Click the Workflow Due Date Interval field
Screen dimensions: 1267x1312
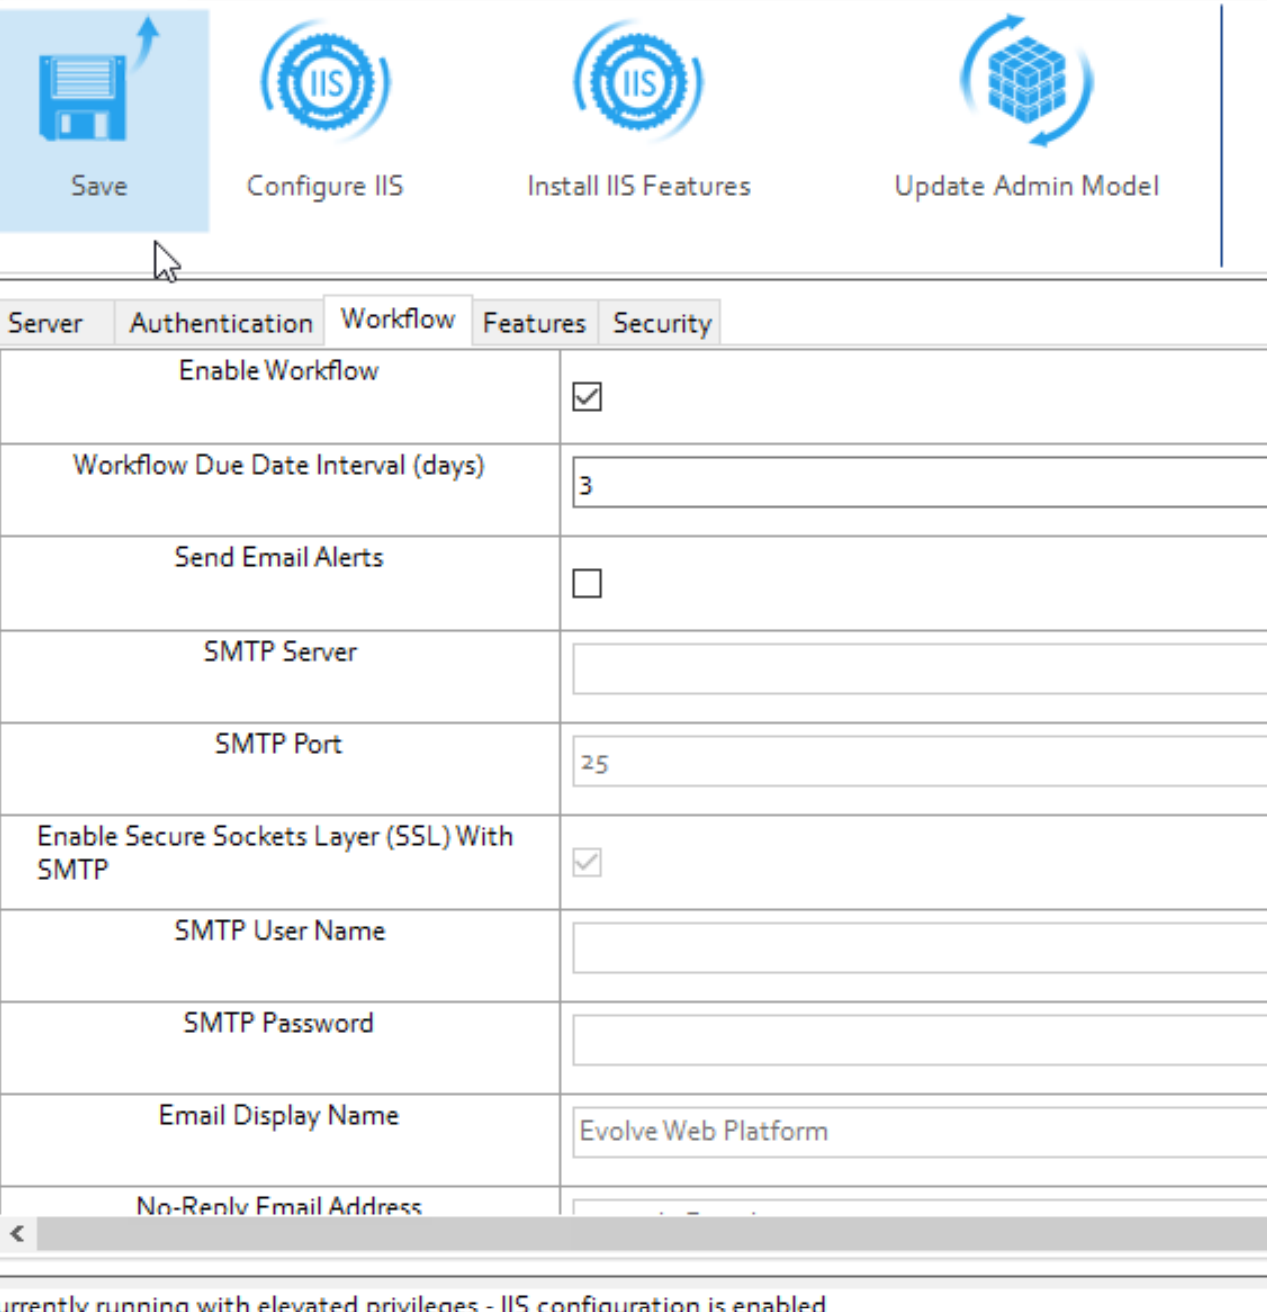pyautogui.click(x=918, y=484)
